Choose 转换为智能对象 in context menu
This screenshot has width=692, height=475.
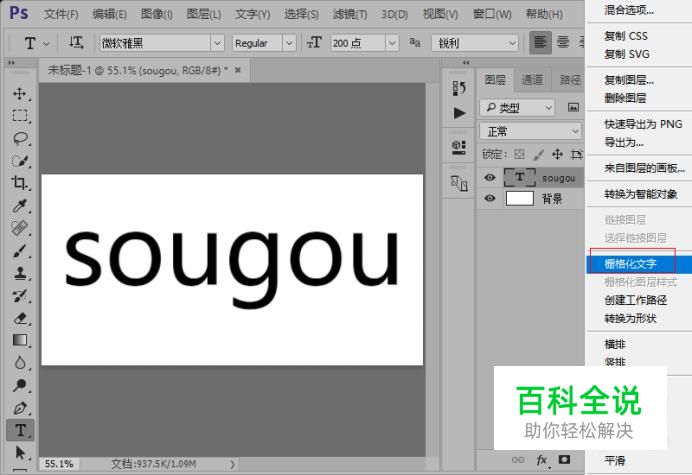(639, 194)
